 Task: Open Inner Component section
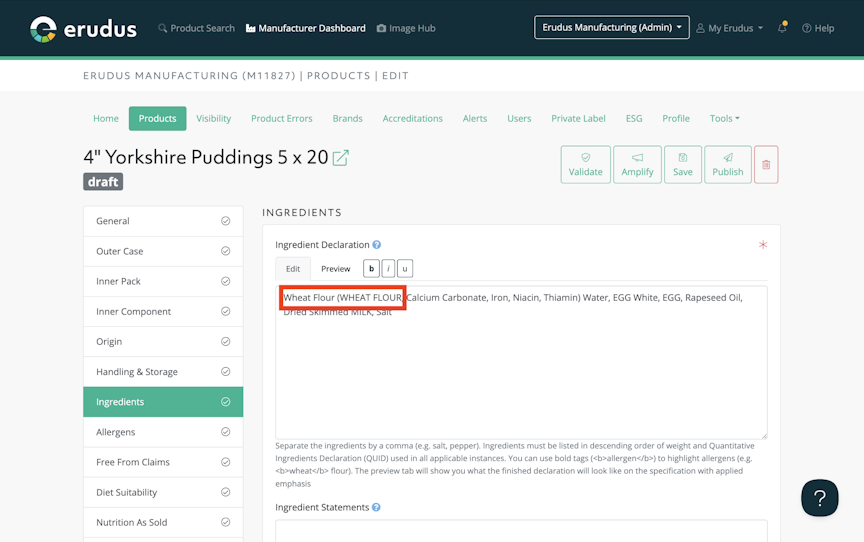coord(163,312)
